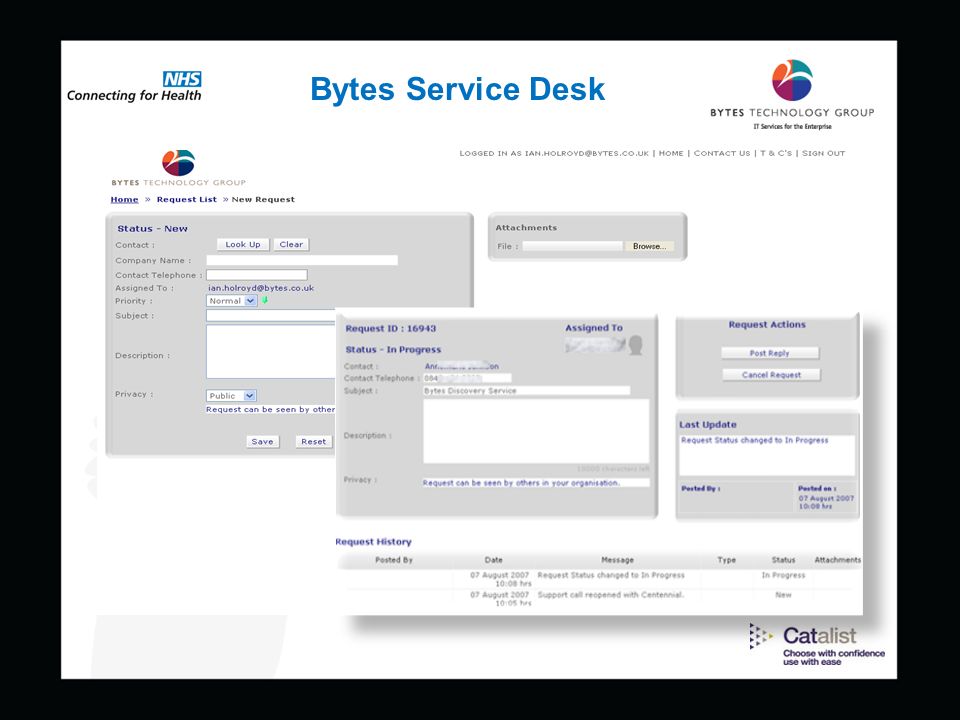Click the 'Request History' heading
This screenshot has height=720, width=960.
coord(373,542)
